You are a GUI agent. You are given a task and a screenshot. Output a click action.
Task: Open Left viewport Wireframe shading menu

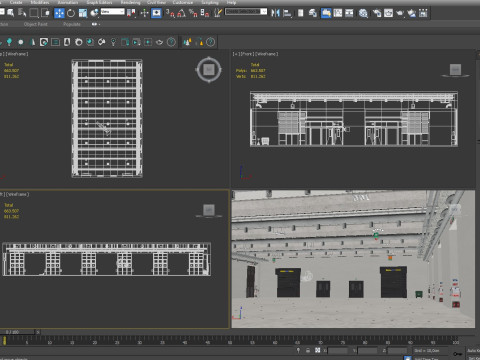[x=18, y=194]
